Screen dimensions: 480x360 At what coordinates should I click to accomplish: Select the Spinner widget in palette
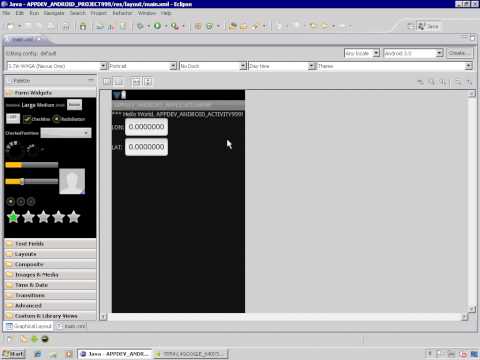[x=66, y=133]
